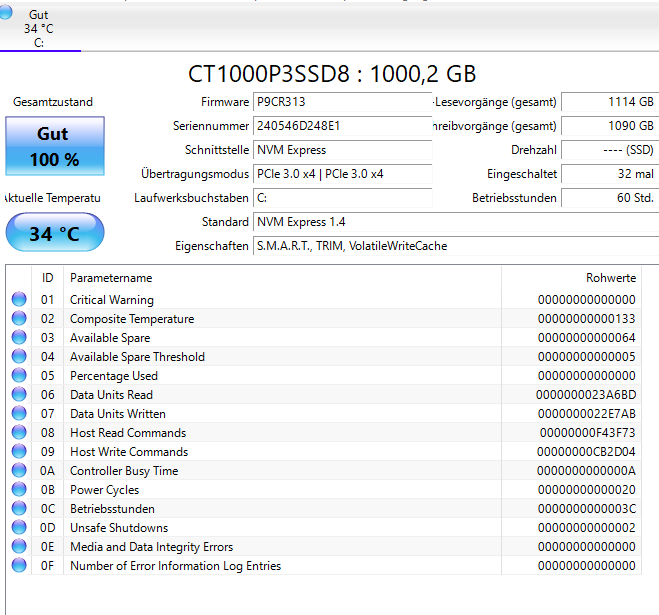Select the Host Write Commands parameter name
Image resolution: width=659 pixels, height=615 pixels.
point(129,451)
